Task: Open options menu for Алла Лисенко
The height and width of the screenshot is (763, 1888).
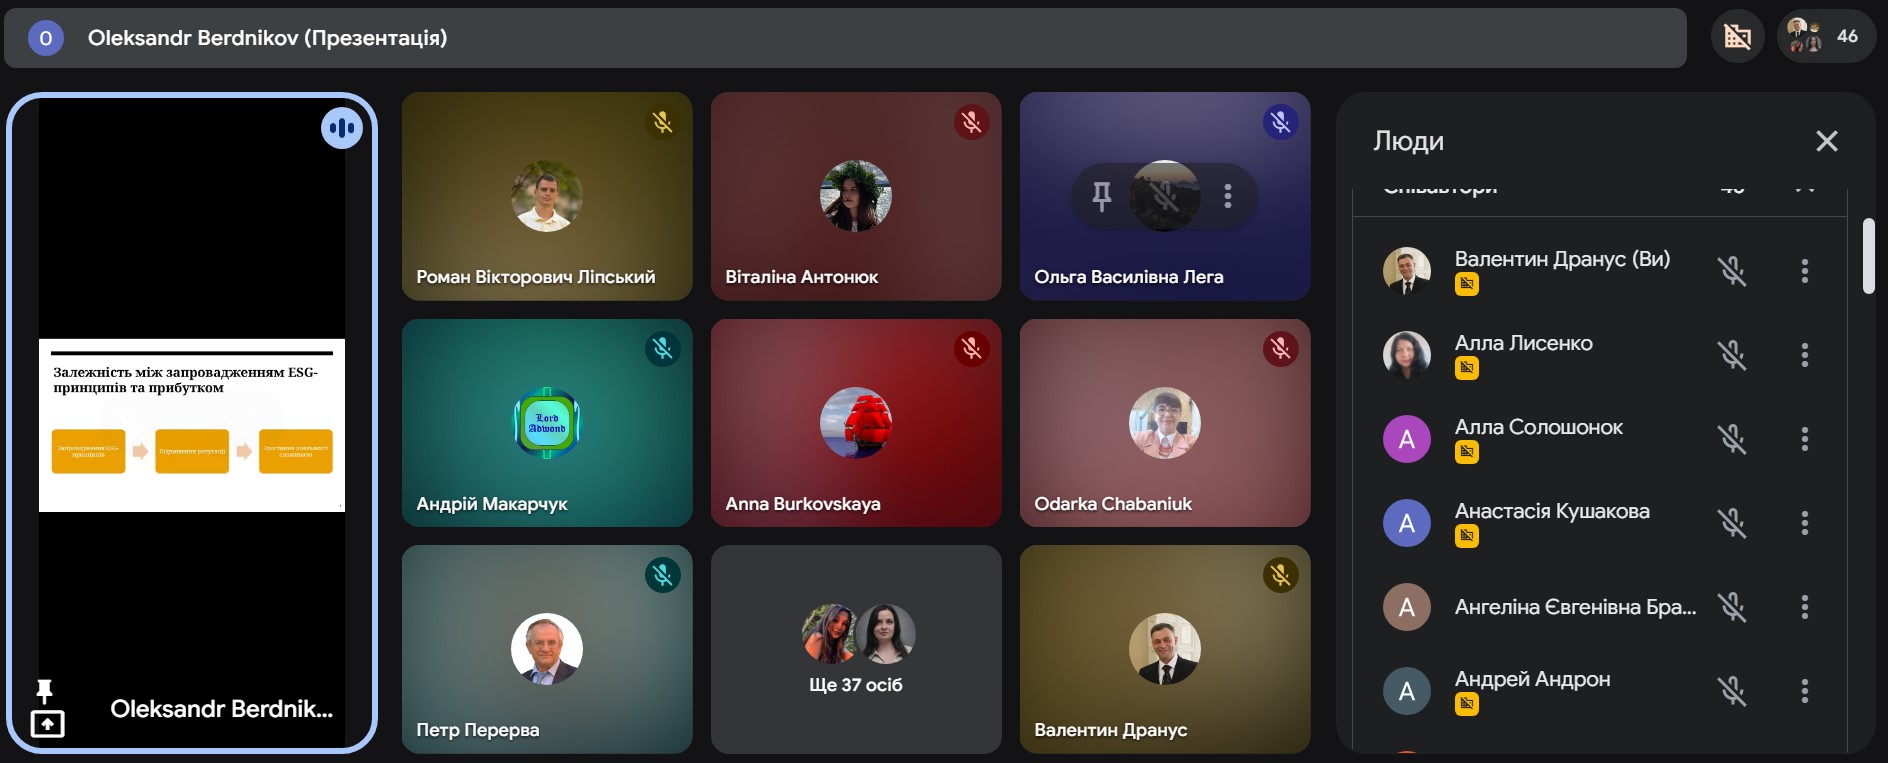Action: point(1805,355)
